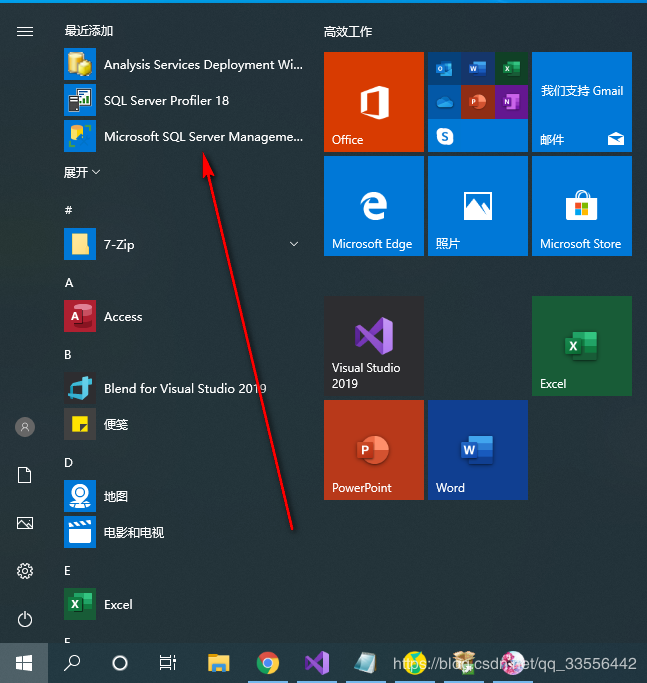
Task: Expand the 展开 recently added list
Action: point(82,172)
